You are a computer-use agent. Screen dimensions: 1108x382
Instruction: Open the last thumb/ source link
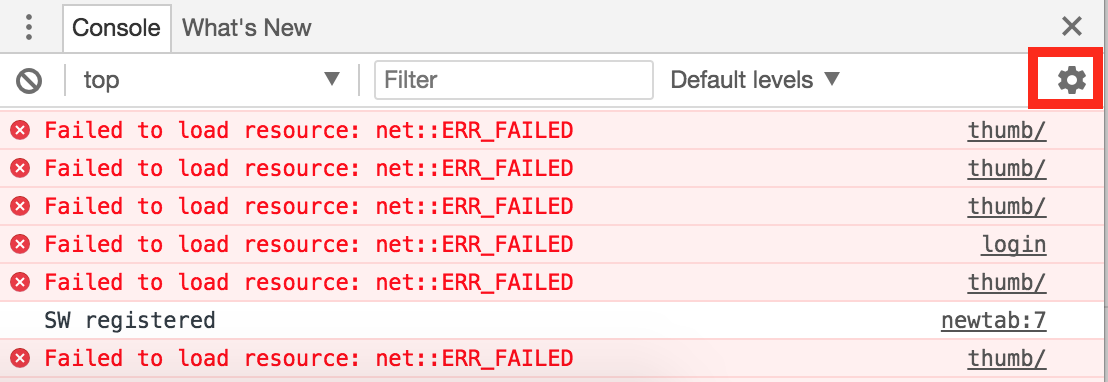click(x=1006, y=359)
